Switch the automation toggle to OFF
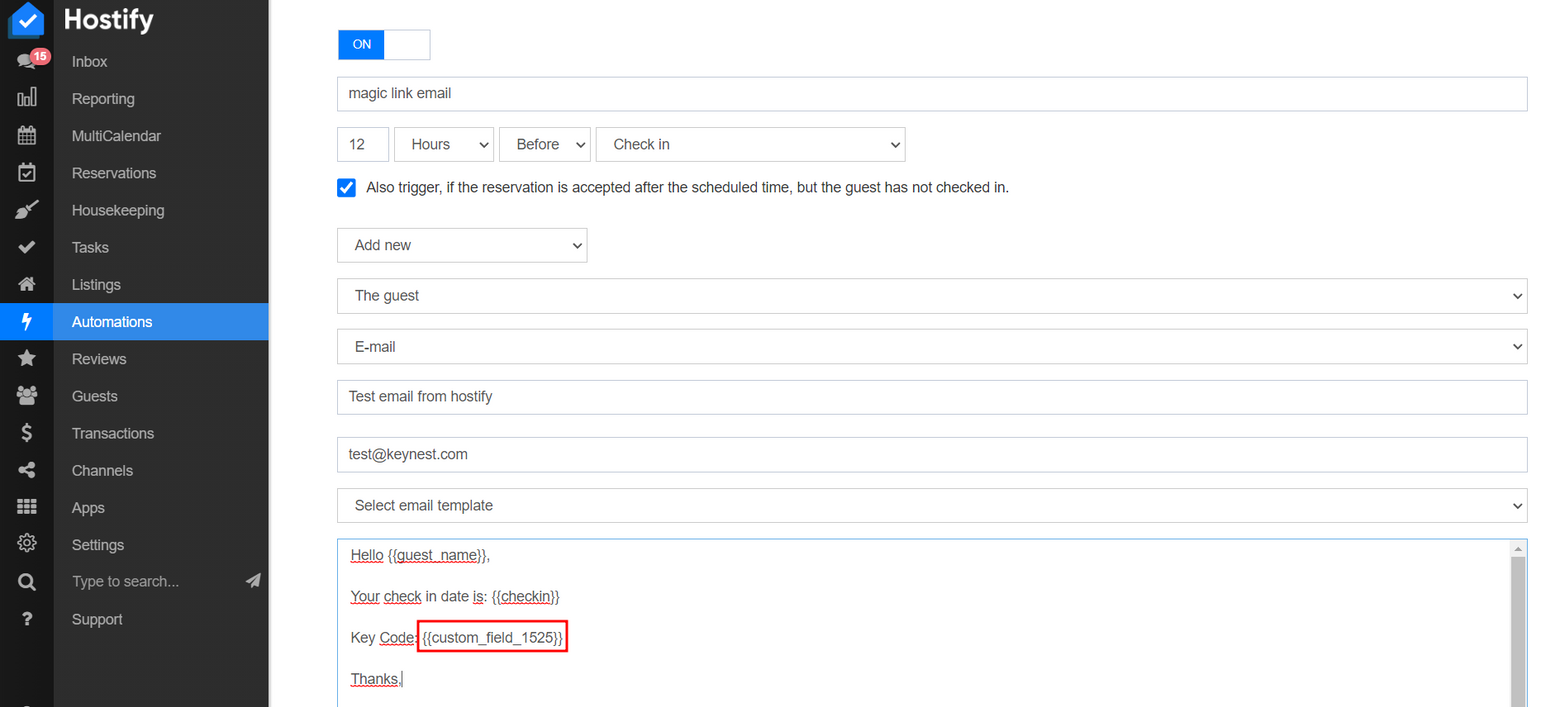1560x707 pixels. 407,44
